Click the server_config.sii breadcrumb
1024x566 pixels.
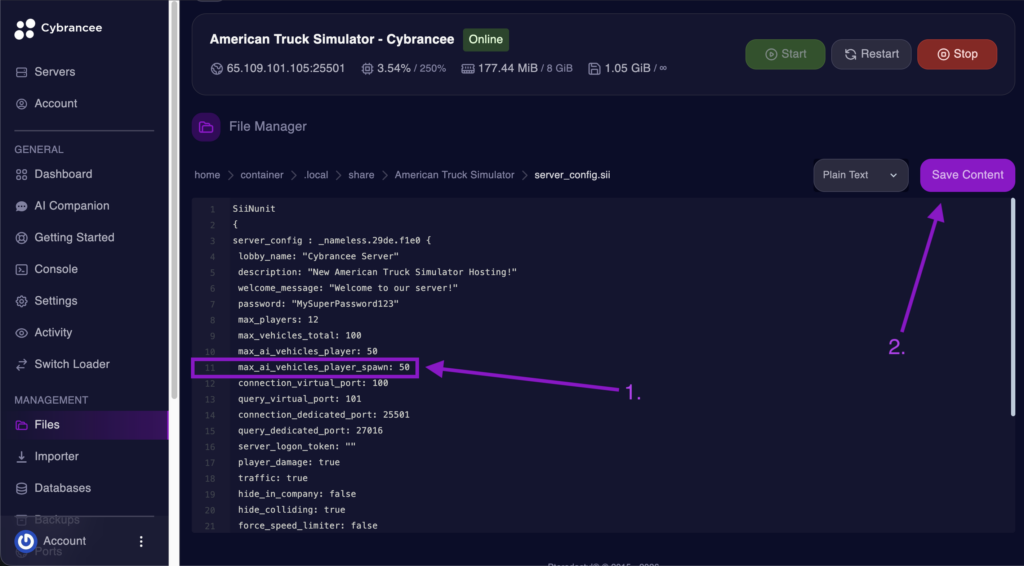[572, 175]
